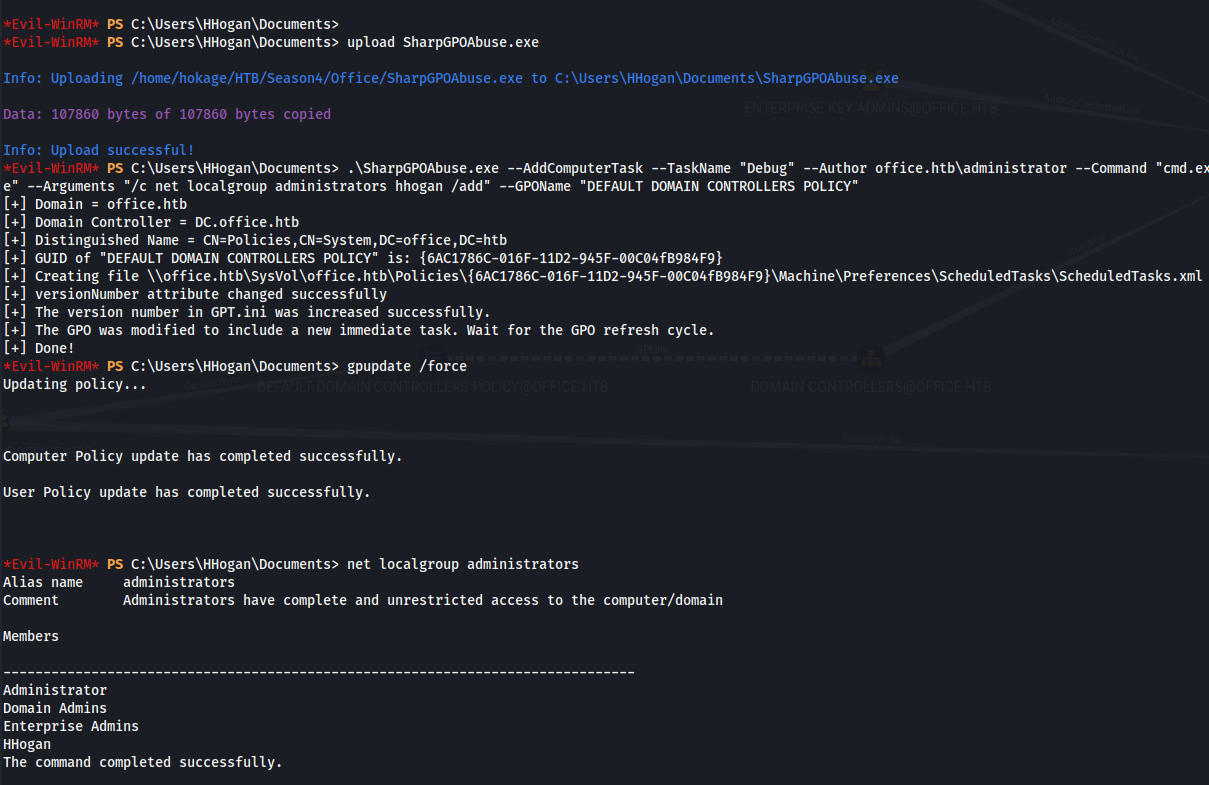Click 'Computer Policy update has completed successfully.'
The width and height of the screenshot is (1209, 785).
tap(203, 456)
